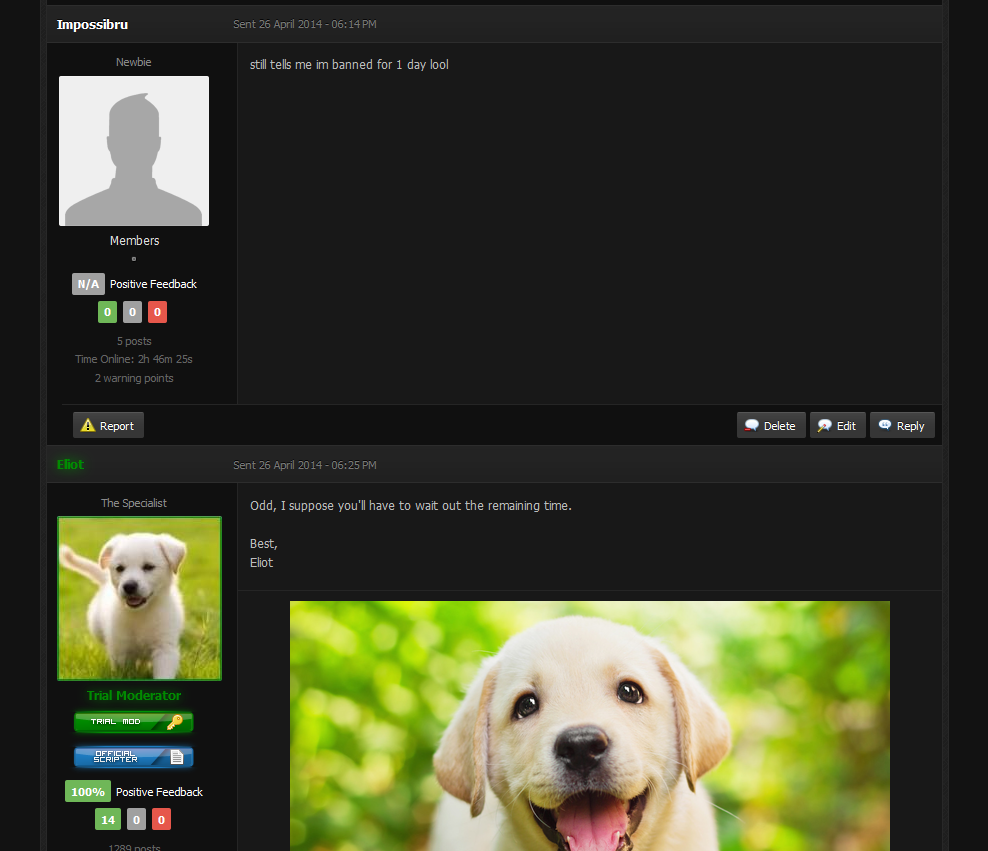Click message 'Odd, I suppose you'll have to wait'
The image size is (988, 851).
tap(411, 505)
